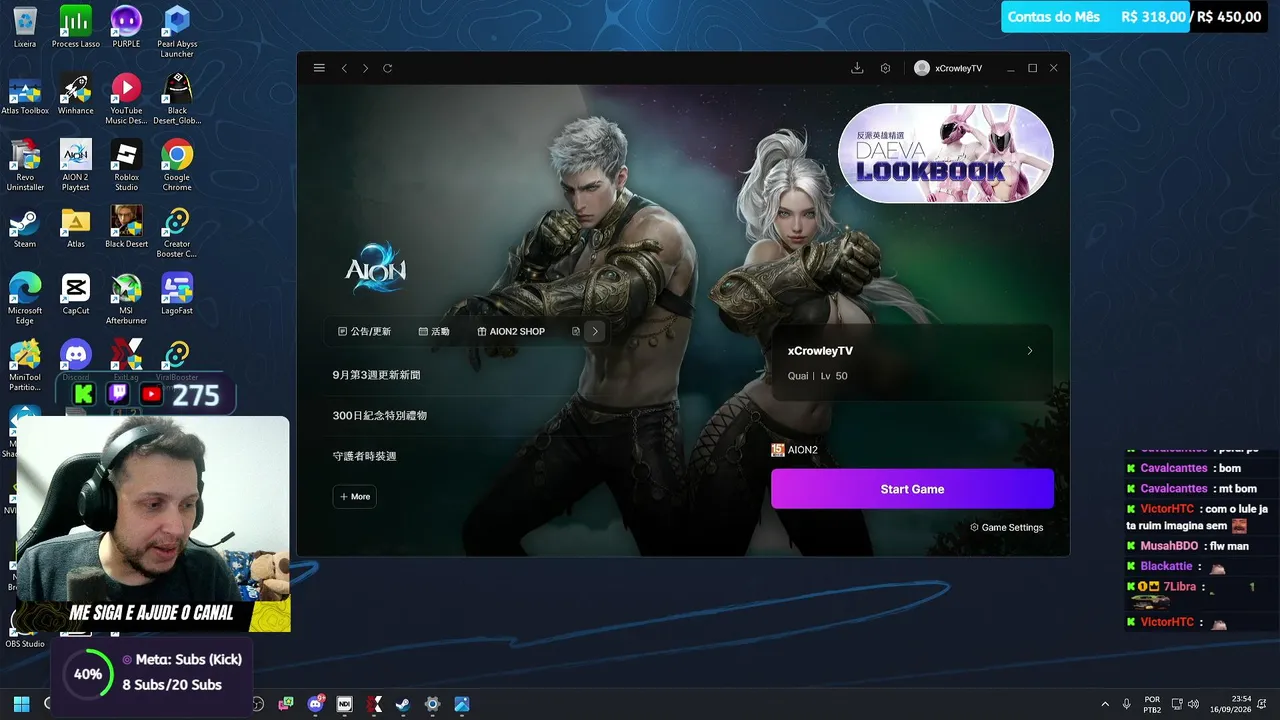Open Steam from the taskbar

pos(403,704)
